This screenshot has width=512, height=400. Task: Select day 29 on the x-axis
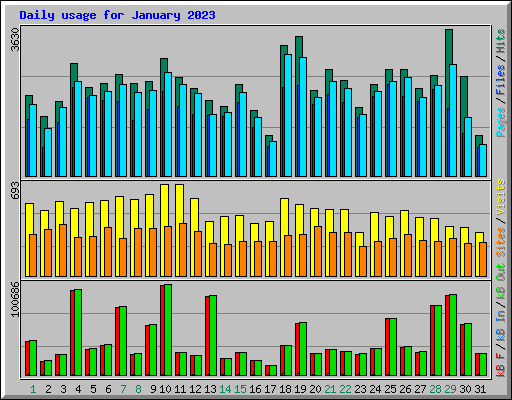pyautogui.click(x=450, y=389)
